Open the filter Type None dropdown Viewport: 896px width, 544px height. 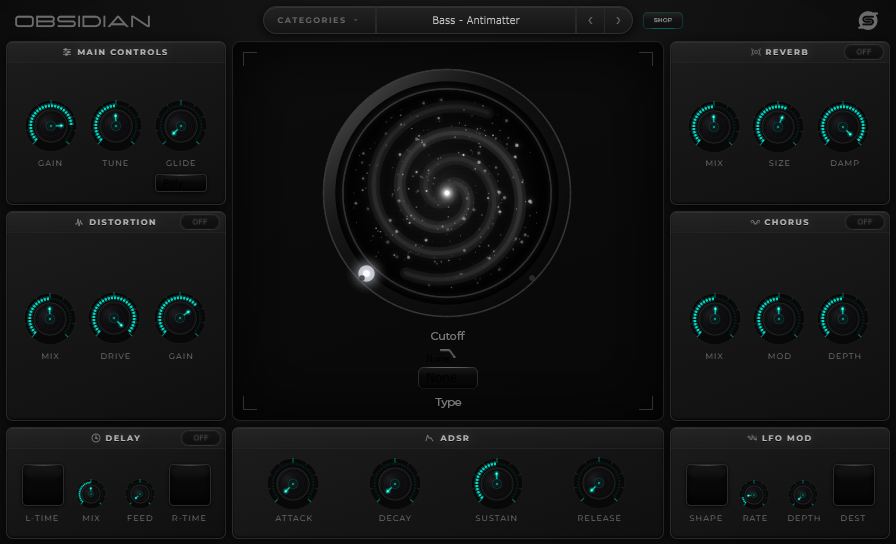pos(447,378)
